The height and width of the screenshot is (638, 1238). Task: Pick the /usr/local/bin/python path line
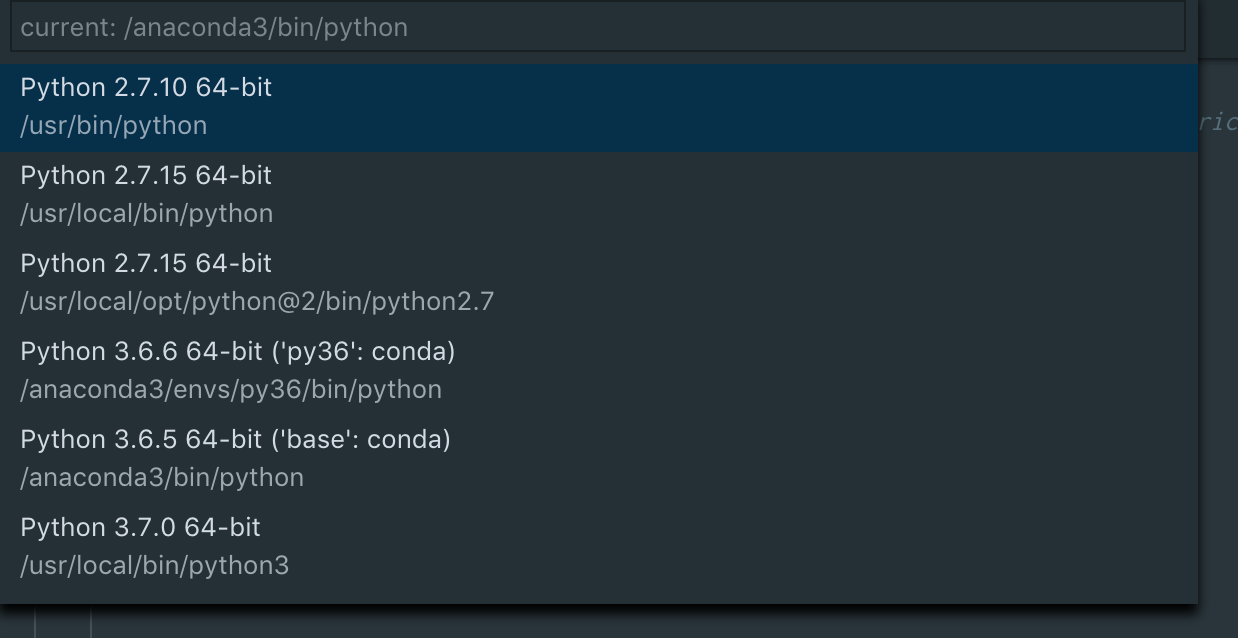[146, 214]
